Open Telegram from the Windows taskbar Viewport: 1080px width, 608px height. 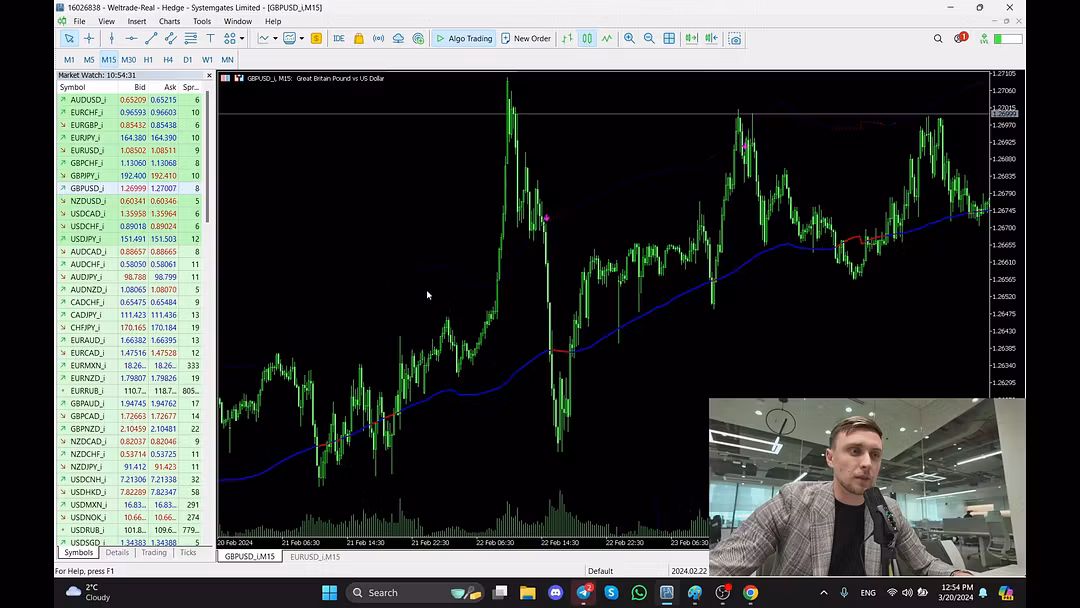point(584,593)
